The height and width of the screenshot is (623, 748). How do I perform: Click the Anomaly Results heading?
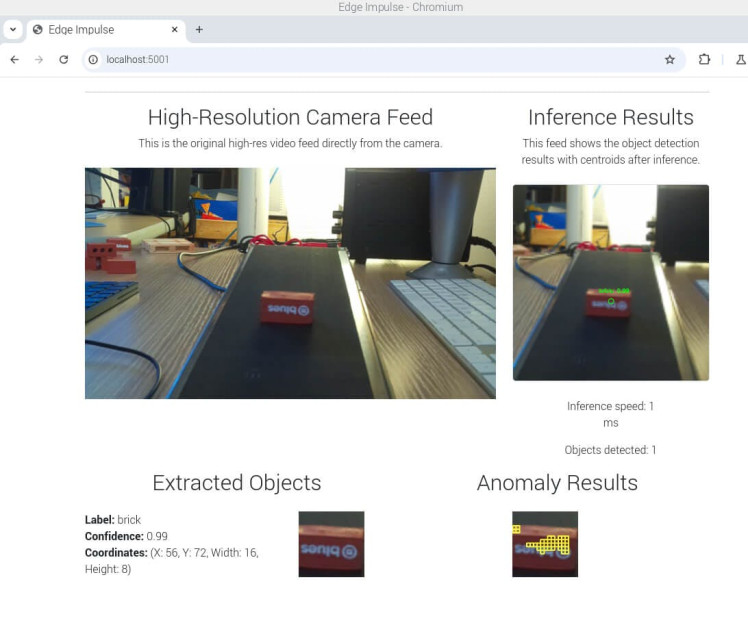557,483
